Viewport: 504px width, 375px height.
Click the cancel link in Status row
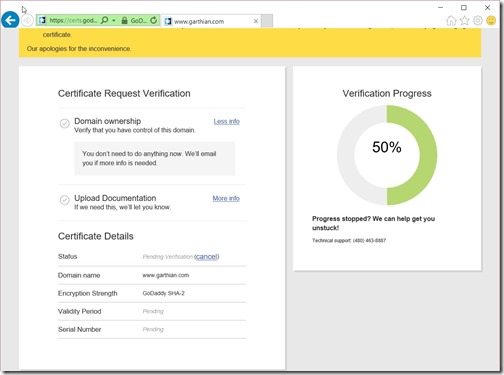[207, 256]
